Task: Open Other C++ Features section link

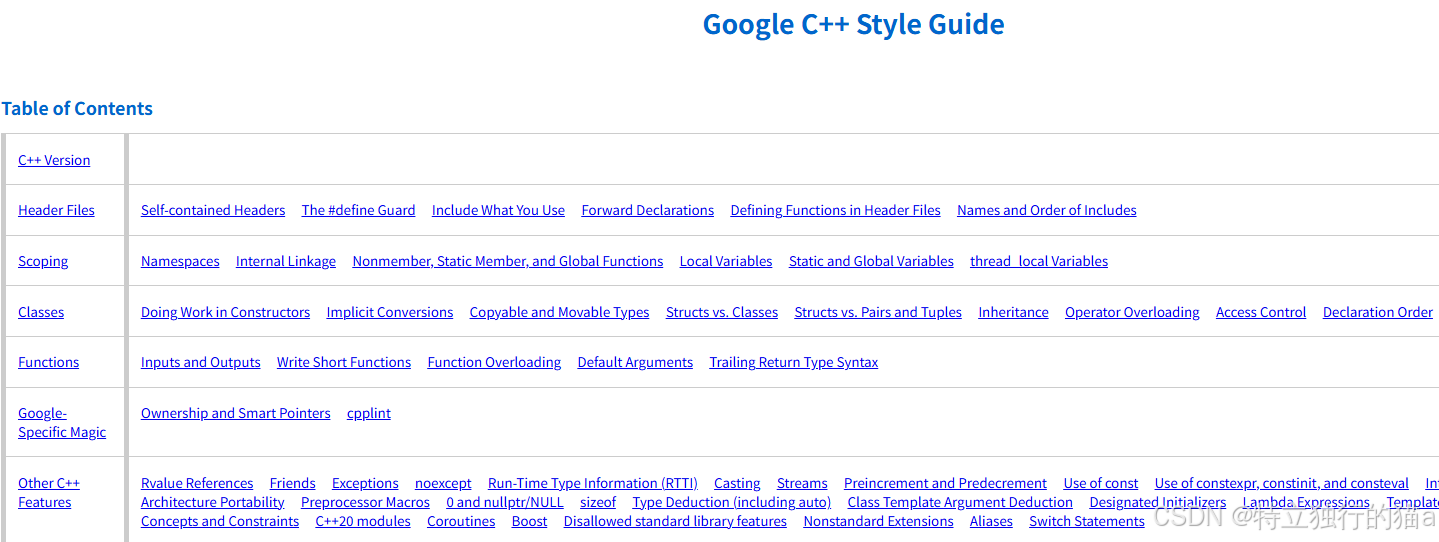Action: 49,493
